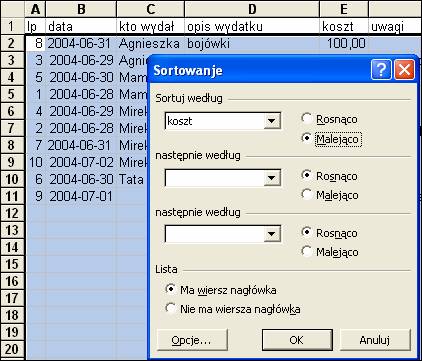This screenshot has height=361, width=422.
Task: Click cell 'Agnieszka' in row 2
Action: pyautogui.click(x=151, y=43)
